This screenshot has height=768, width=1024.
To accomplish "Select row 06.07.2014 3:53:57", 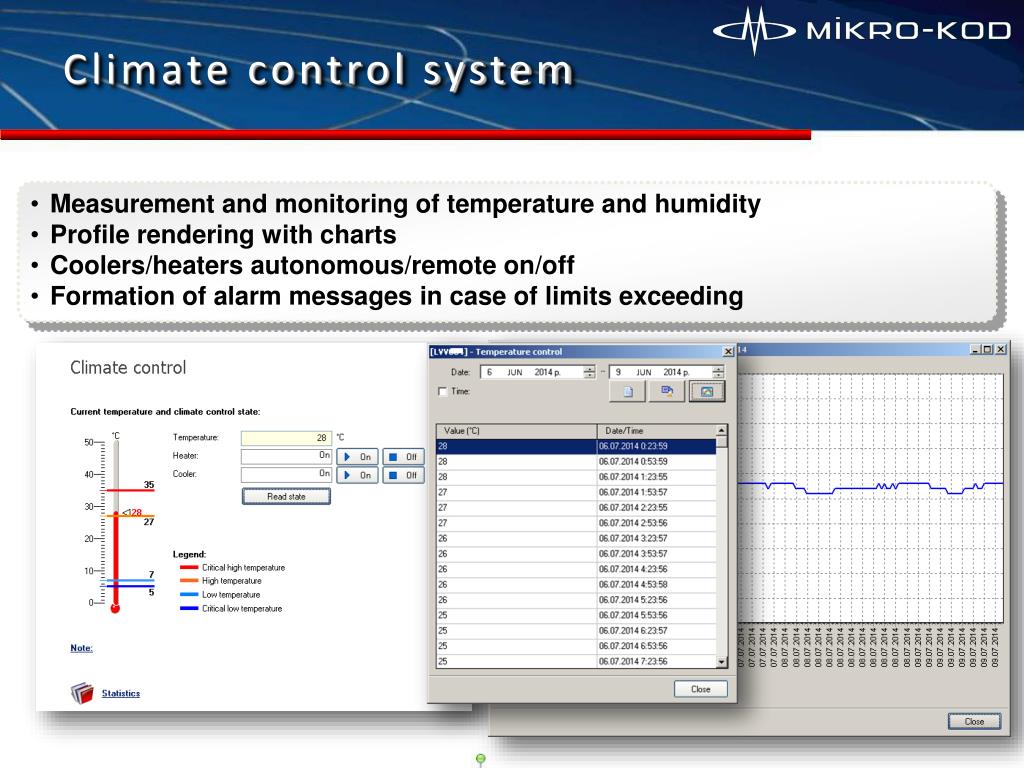I will [576, 554].
